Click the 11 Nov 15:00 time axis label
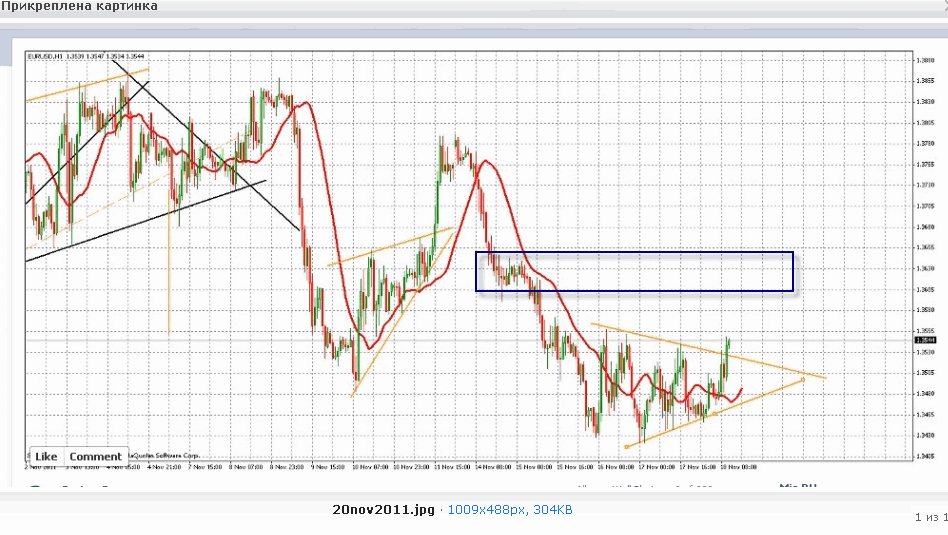The image size is (948, 535). click(452, 467)
